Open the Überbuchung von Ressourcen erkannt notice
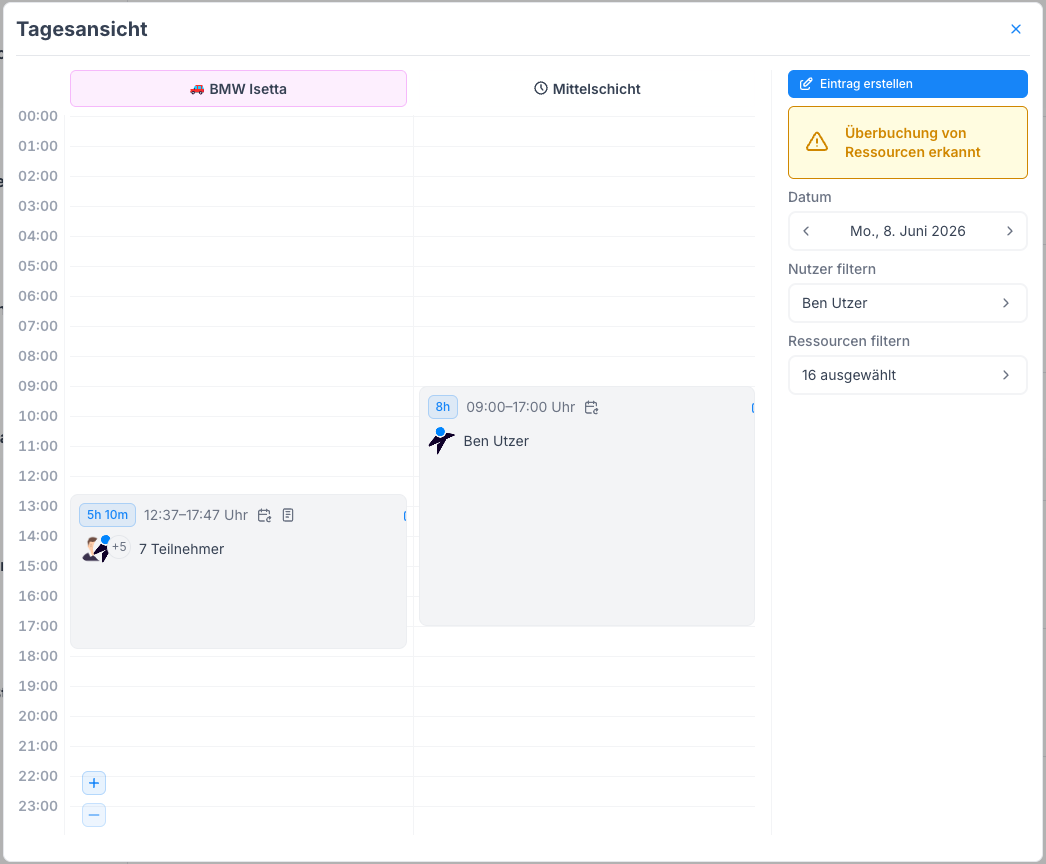The image size is (1046, 864). coord(907,143)
